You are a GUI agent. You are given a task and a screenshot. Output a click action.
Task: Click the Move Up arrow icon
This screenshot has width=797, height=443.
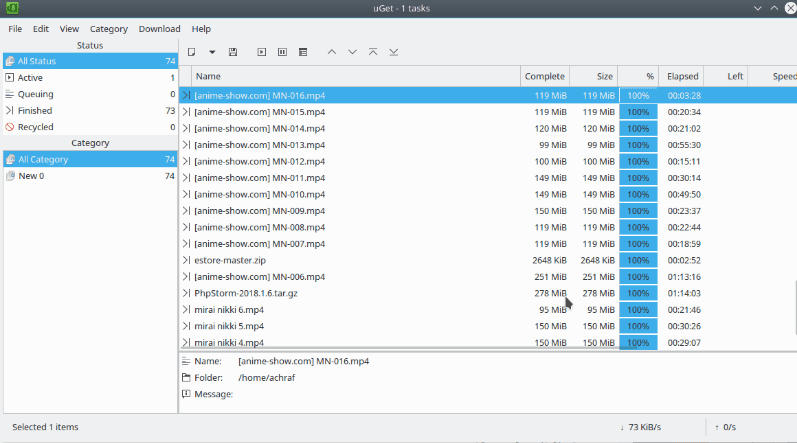[331, 52]
